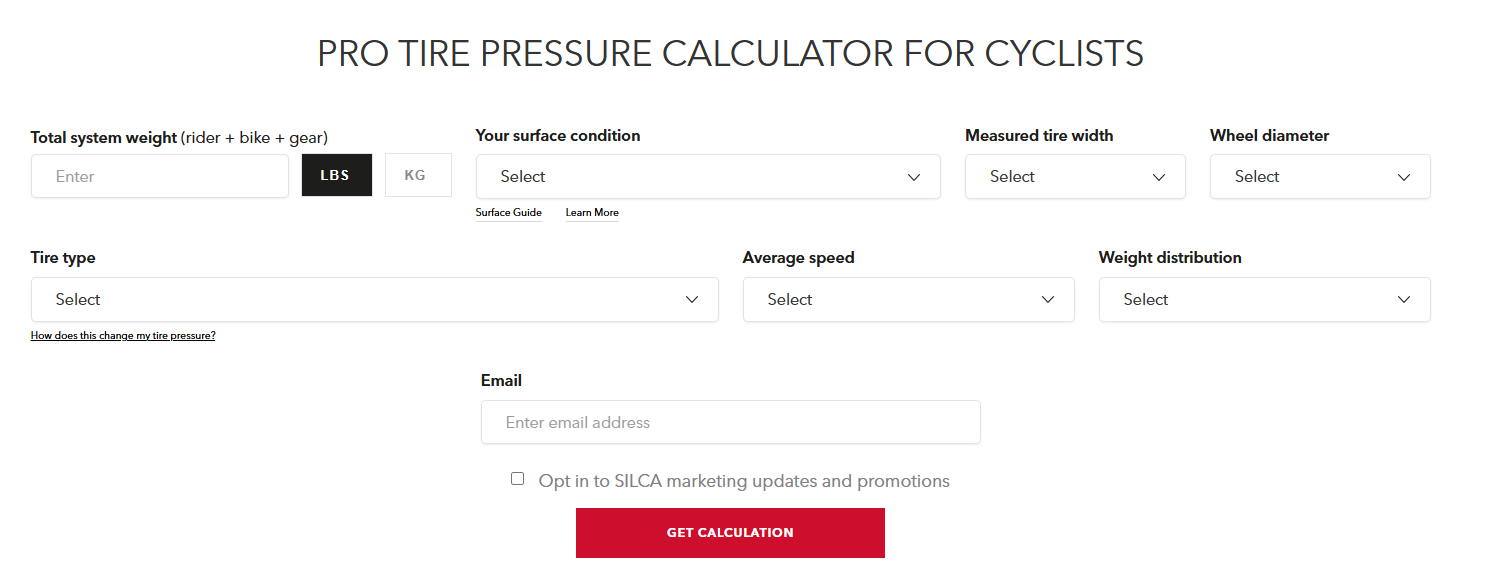Viewport: 1491px width, 579px height.
Task: Switch weight units to KG
Action: [418, 175]
